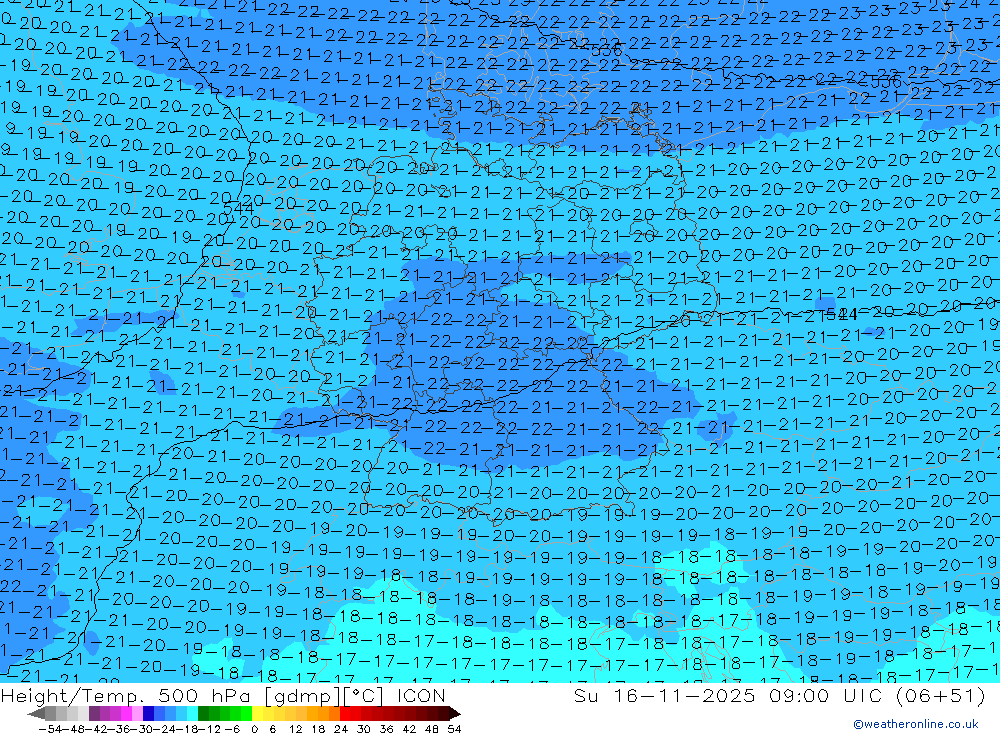The width and height of the screenshot is (1000, 733).
Task: Click the Height/Temp. 500 hPa ICON title
Action: [x=223, y=695]
